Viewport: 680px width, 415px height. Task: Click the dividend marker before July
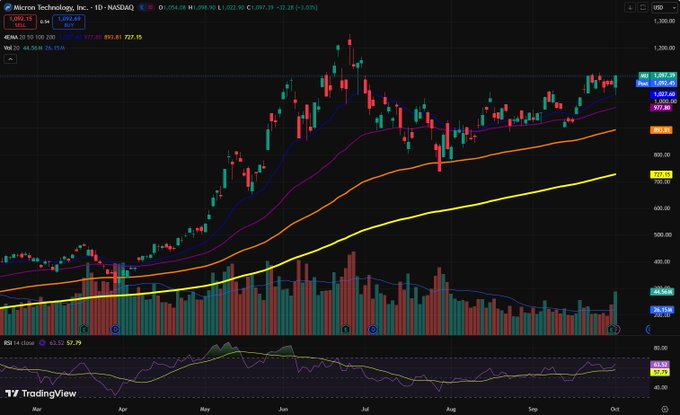pos(373,330)
